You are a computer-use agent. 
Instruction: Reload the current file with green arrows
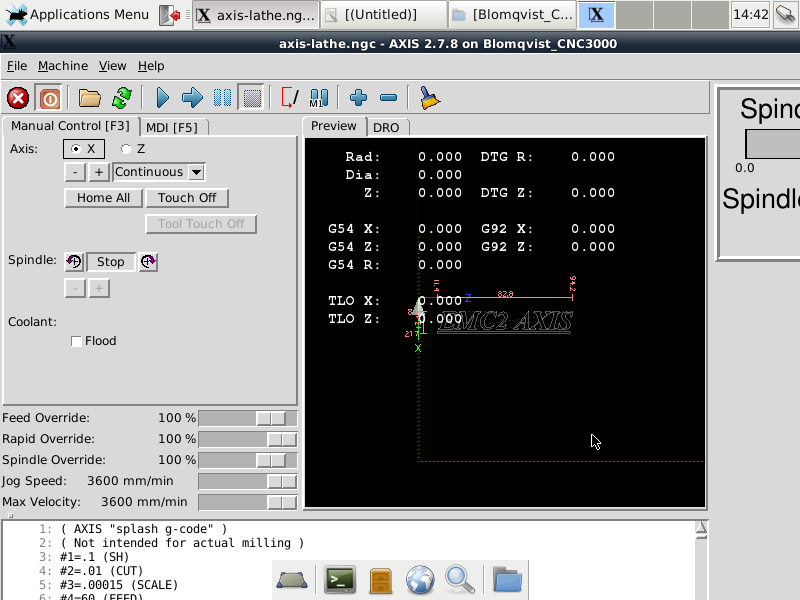121,98
